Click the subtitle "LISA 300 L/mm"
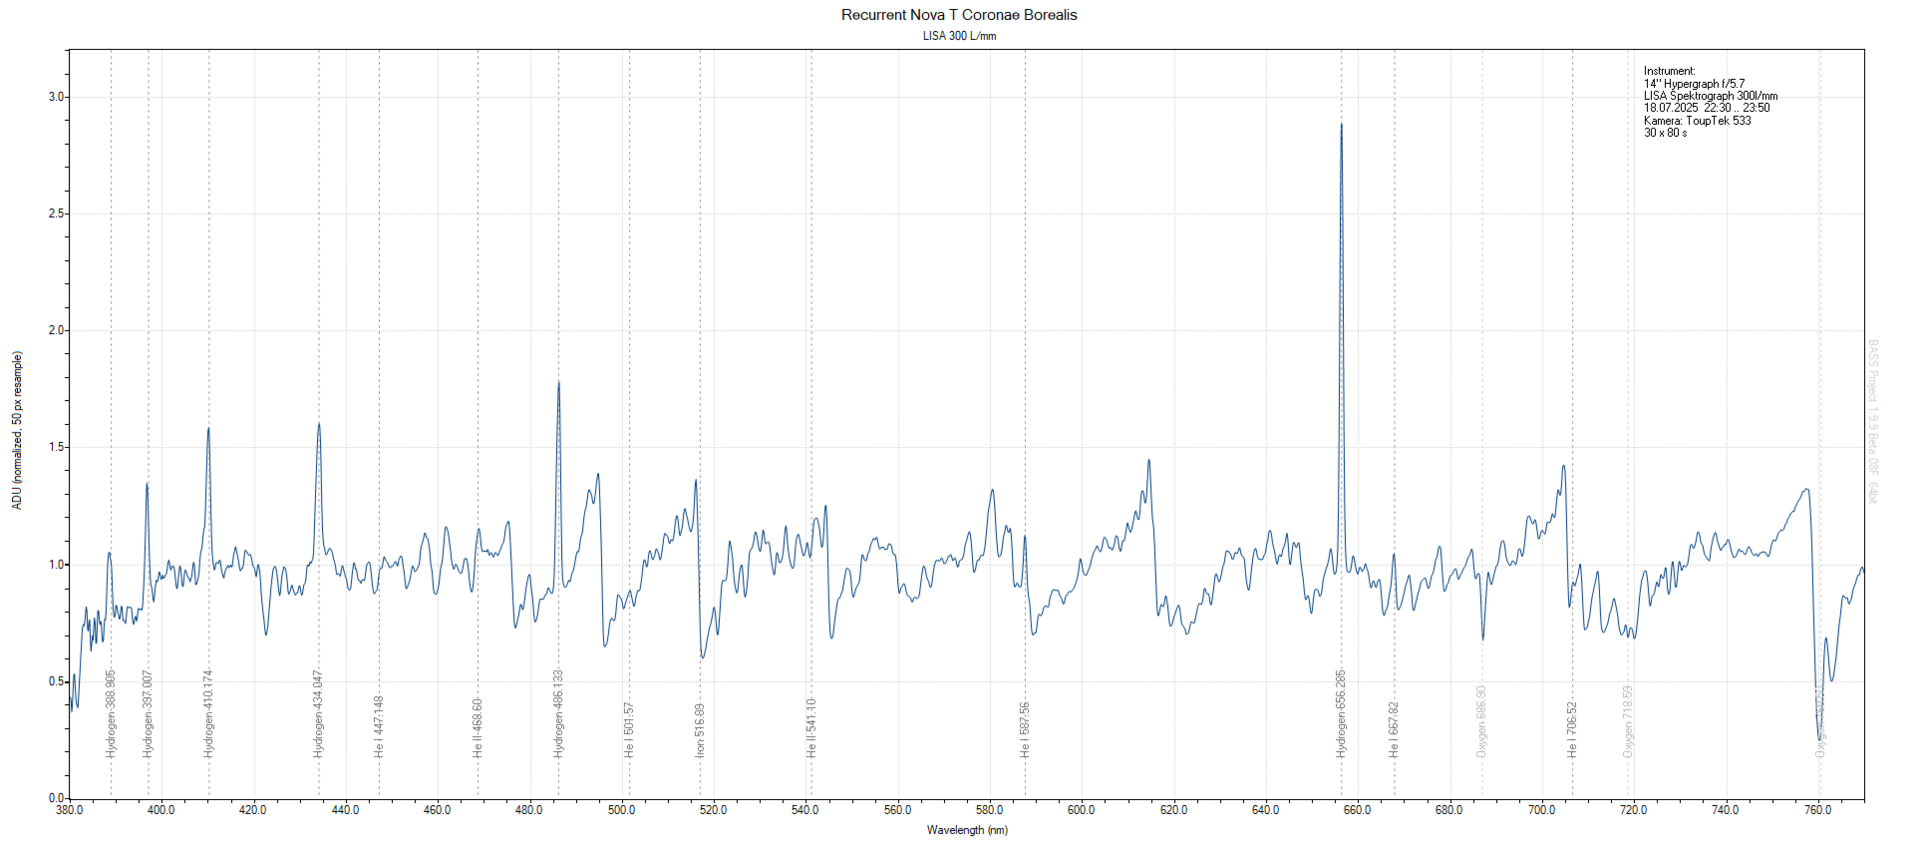 pos(959,36)
